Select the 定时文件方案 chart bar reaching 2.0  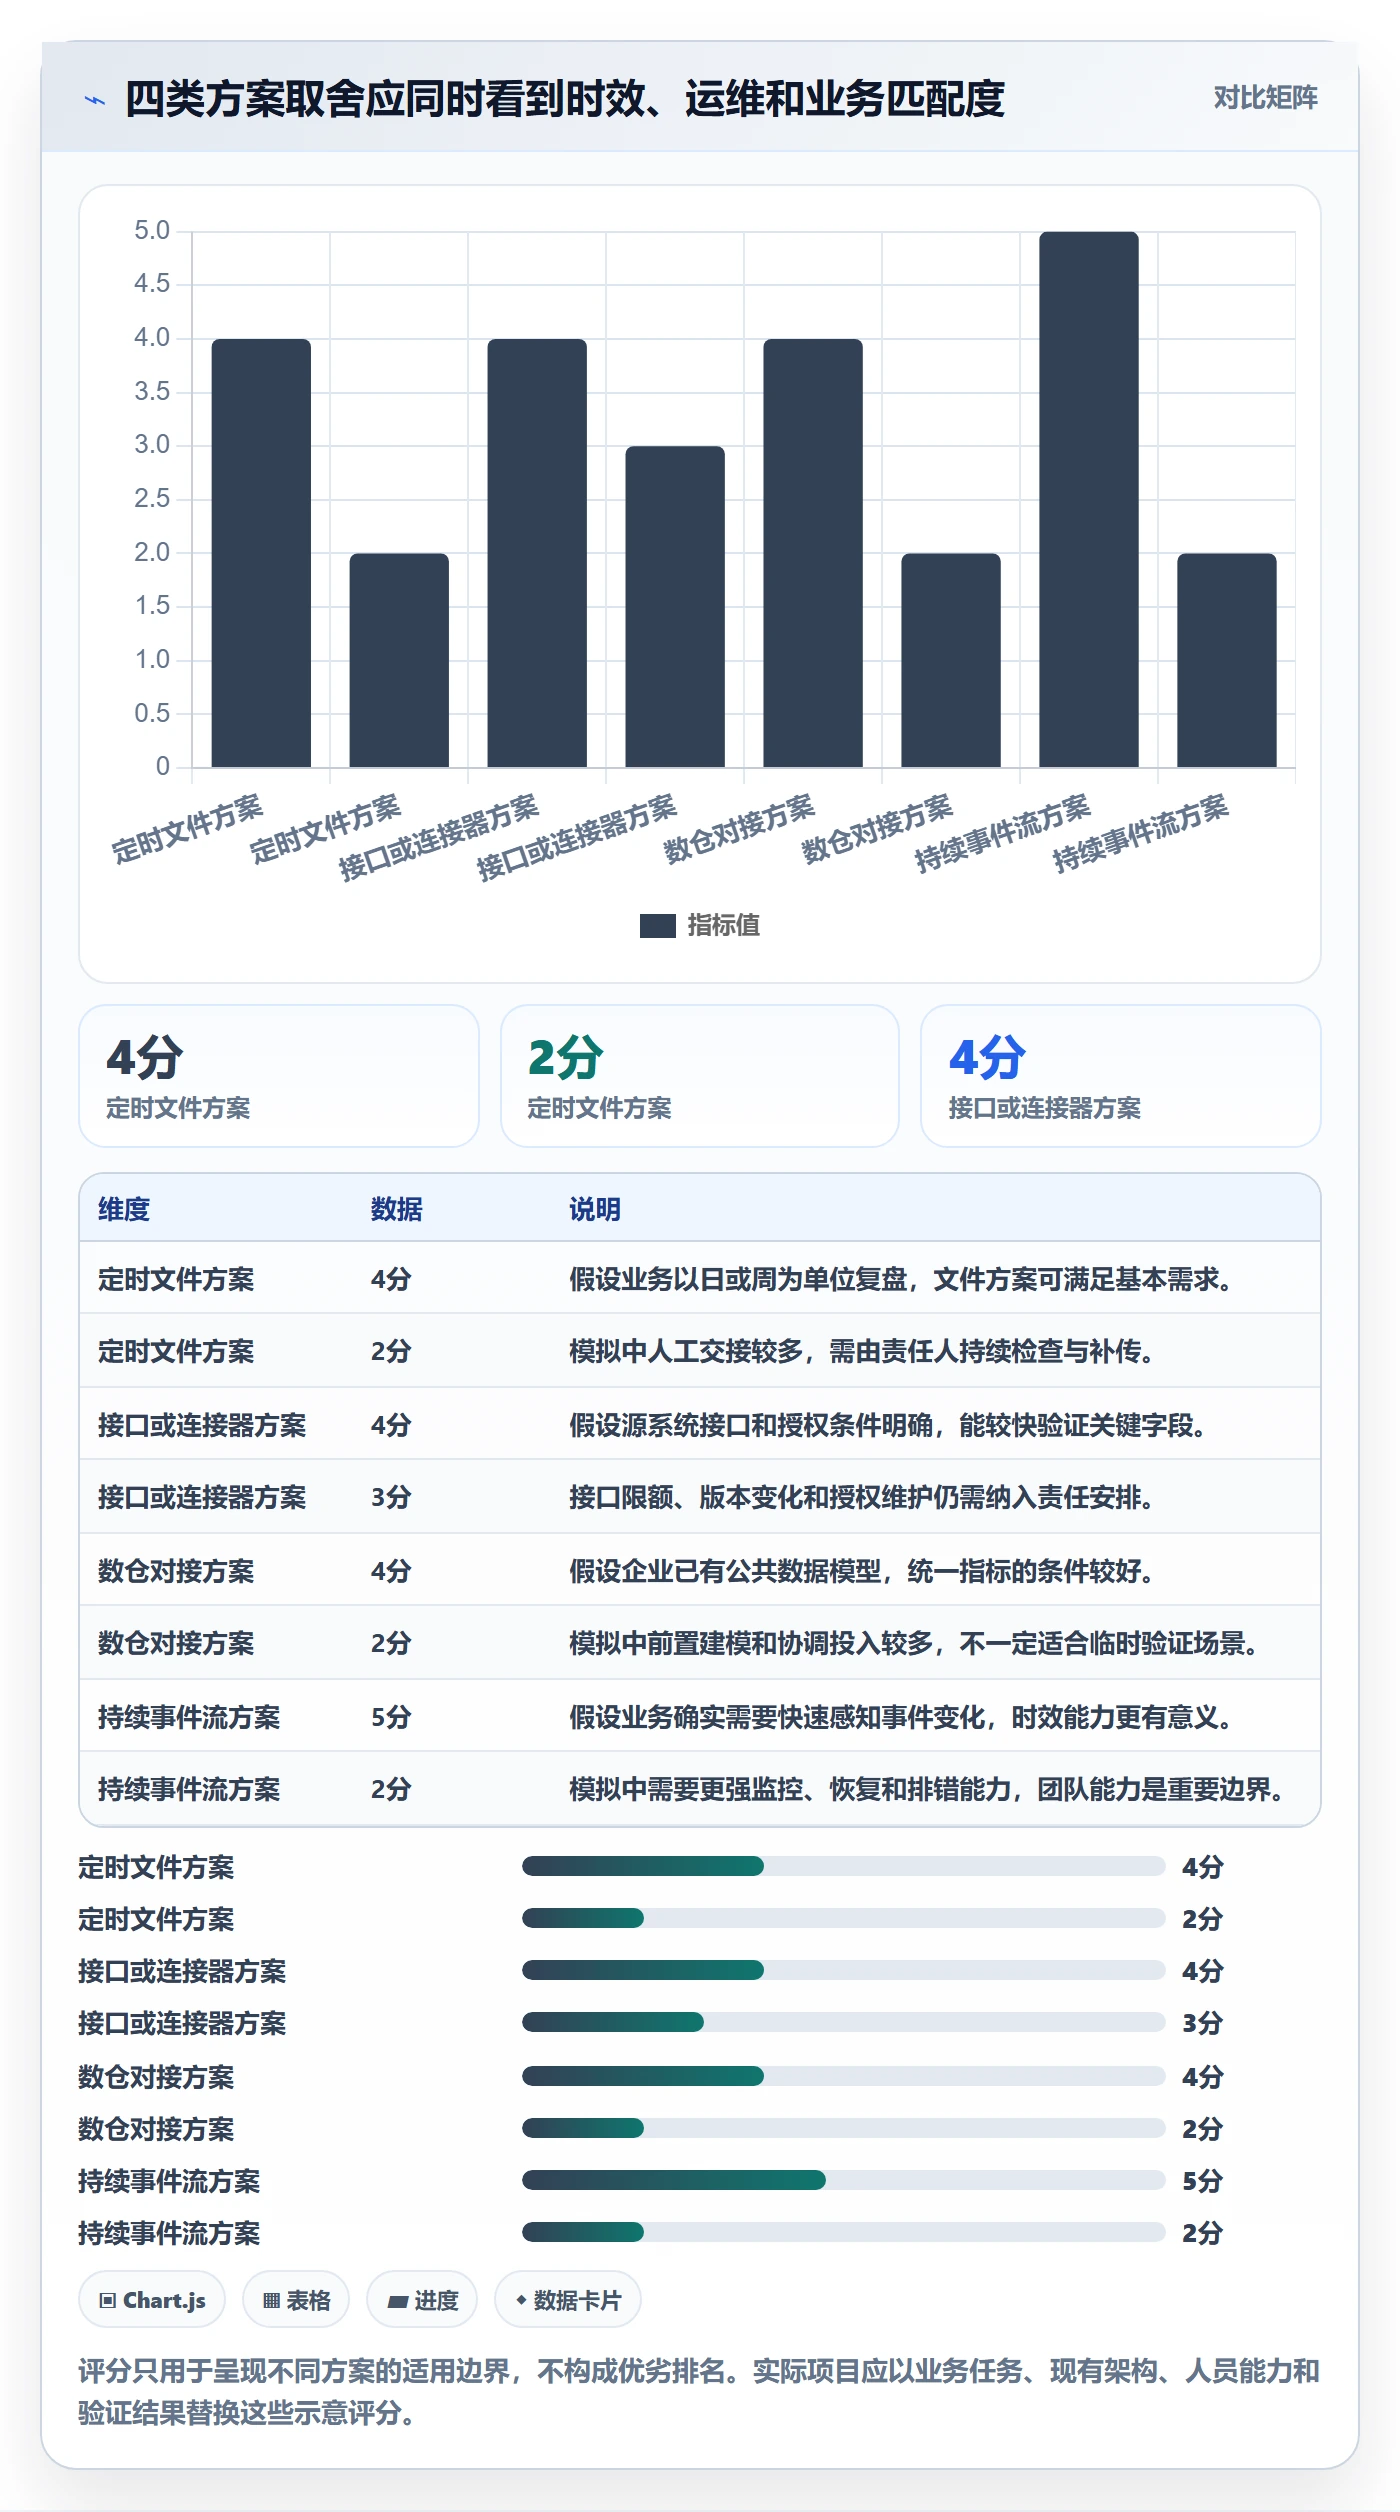pyautogui.click(x=399, y=660)
